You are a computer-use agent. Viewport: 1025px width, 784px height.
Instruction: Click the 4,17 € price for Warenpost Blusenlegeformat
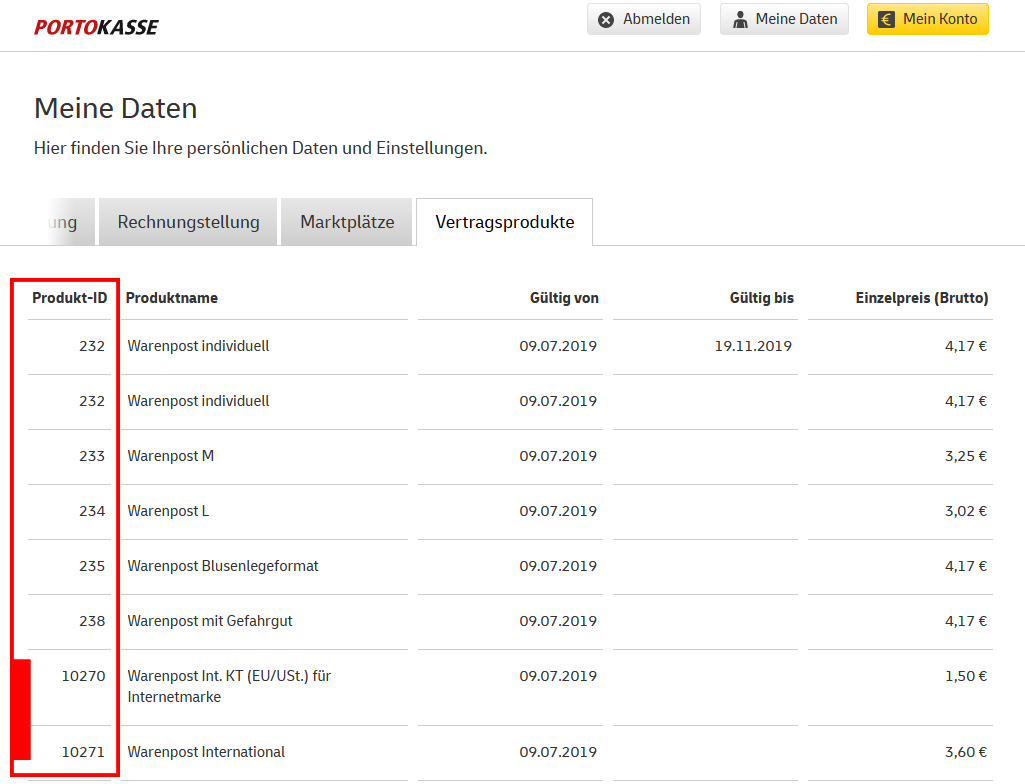[x=966, y=566]
